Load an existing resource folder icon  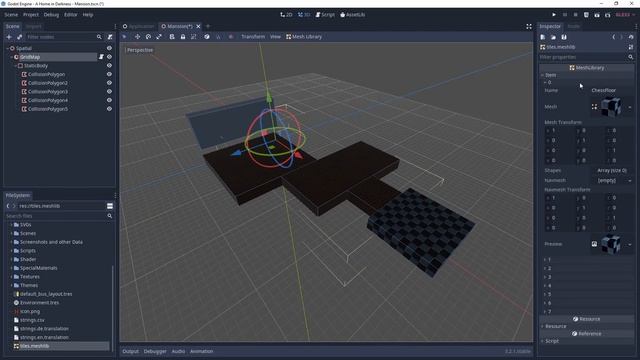[x=553, y=37]
